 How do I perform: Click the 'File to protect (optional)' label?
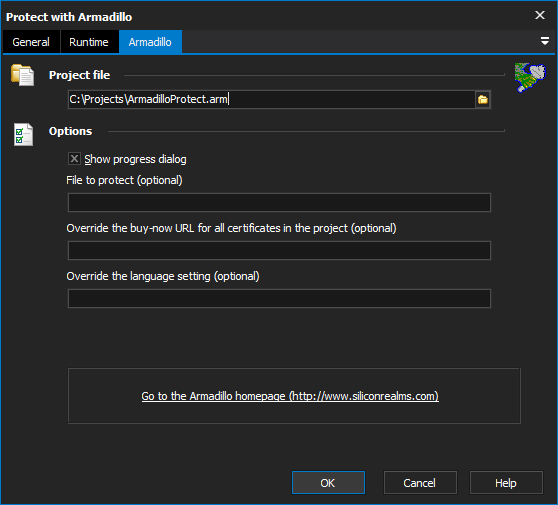[124, 180]
